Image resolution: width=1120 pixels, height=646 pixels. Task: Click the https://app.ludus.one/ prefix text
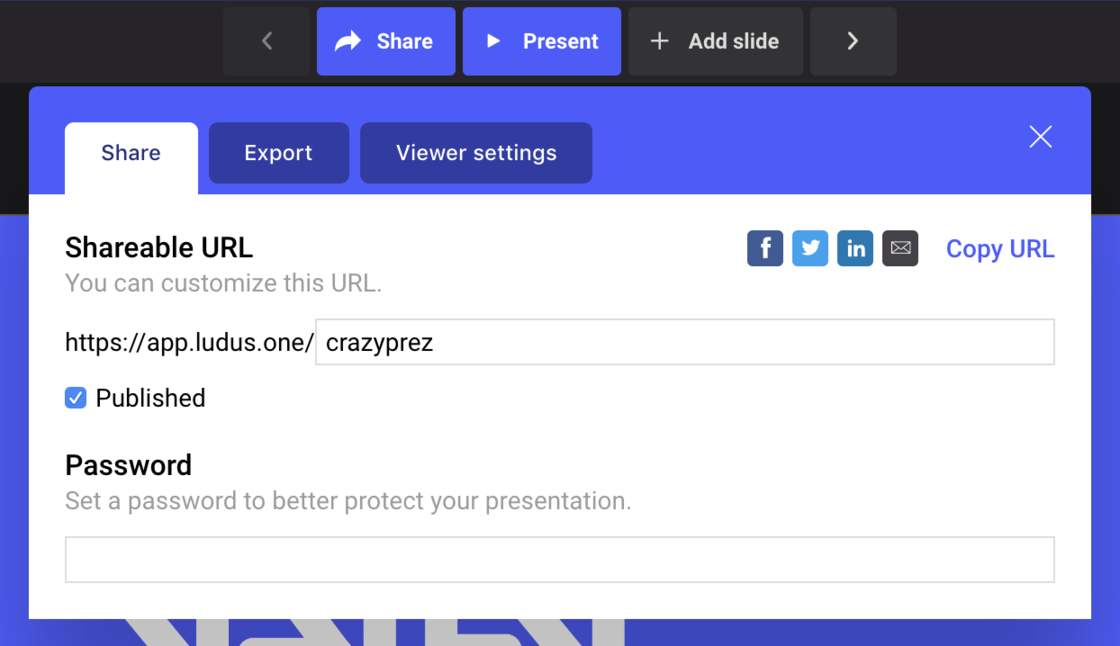click(189, 343)
